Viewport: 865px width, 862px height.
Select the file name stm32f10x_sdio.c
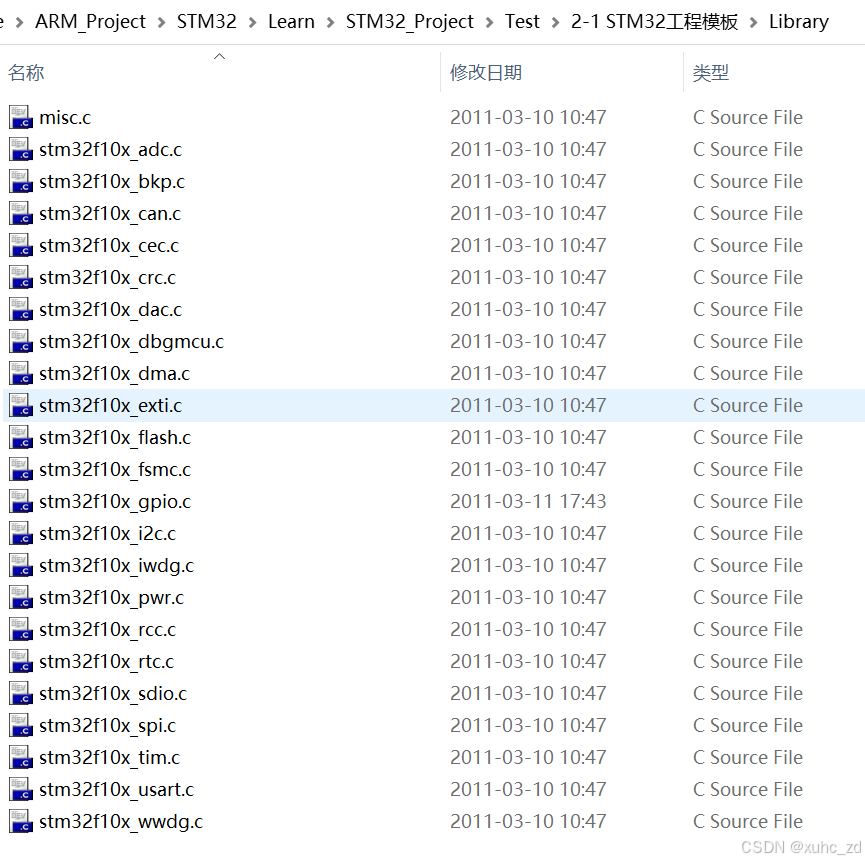tap(113, 693)
